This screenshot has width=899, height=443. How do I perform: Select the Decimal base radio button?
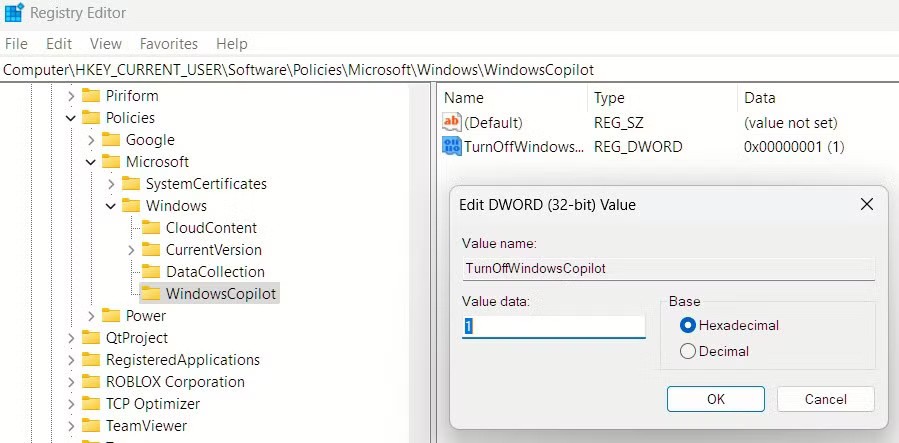click(x=687, y=351)
